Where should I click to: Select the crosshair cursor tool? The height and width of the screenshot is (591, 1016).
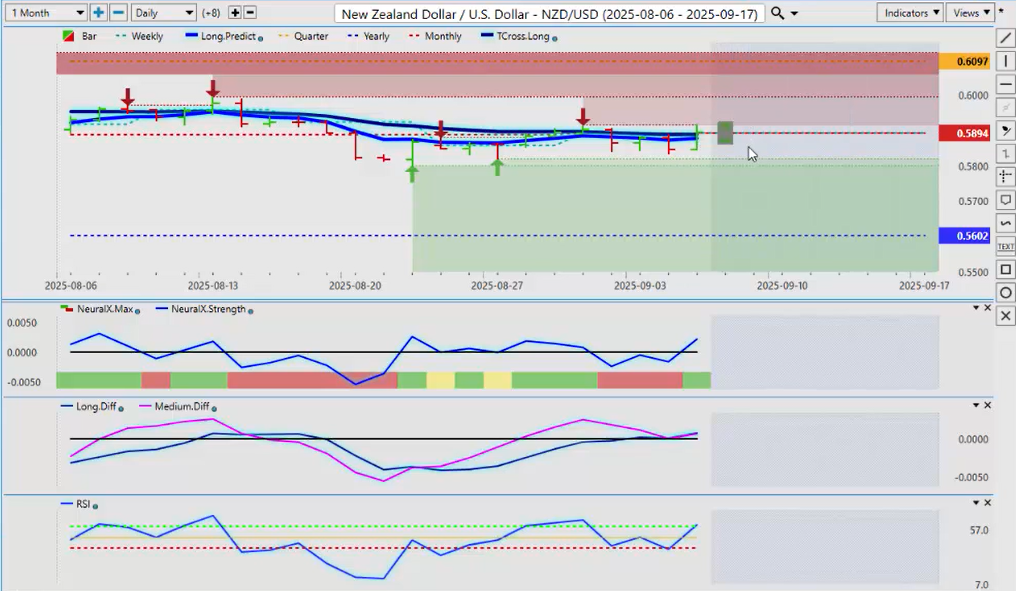click(1005, 176)
